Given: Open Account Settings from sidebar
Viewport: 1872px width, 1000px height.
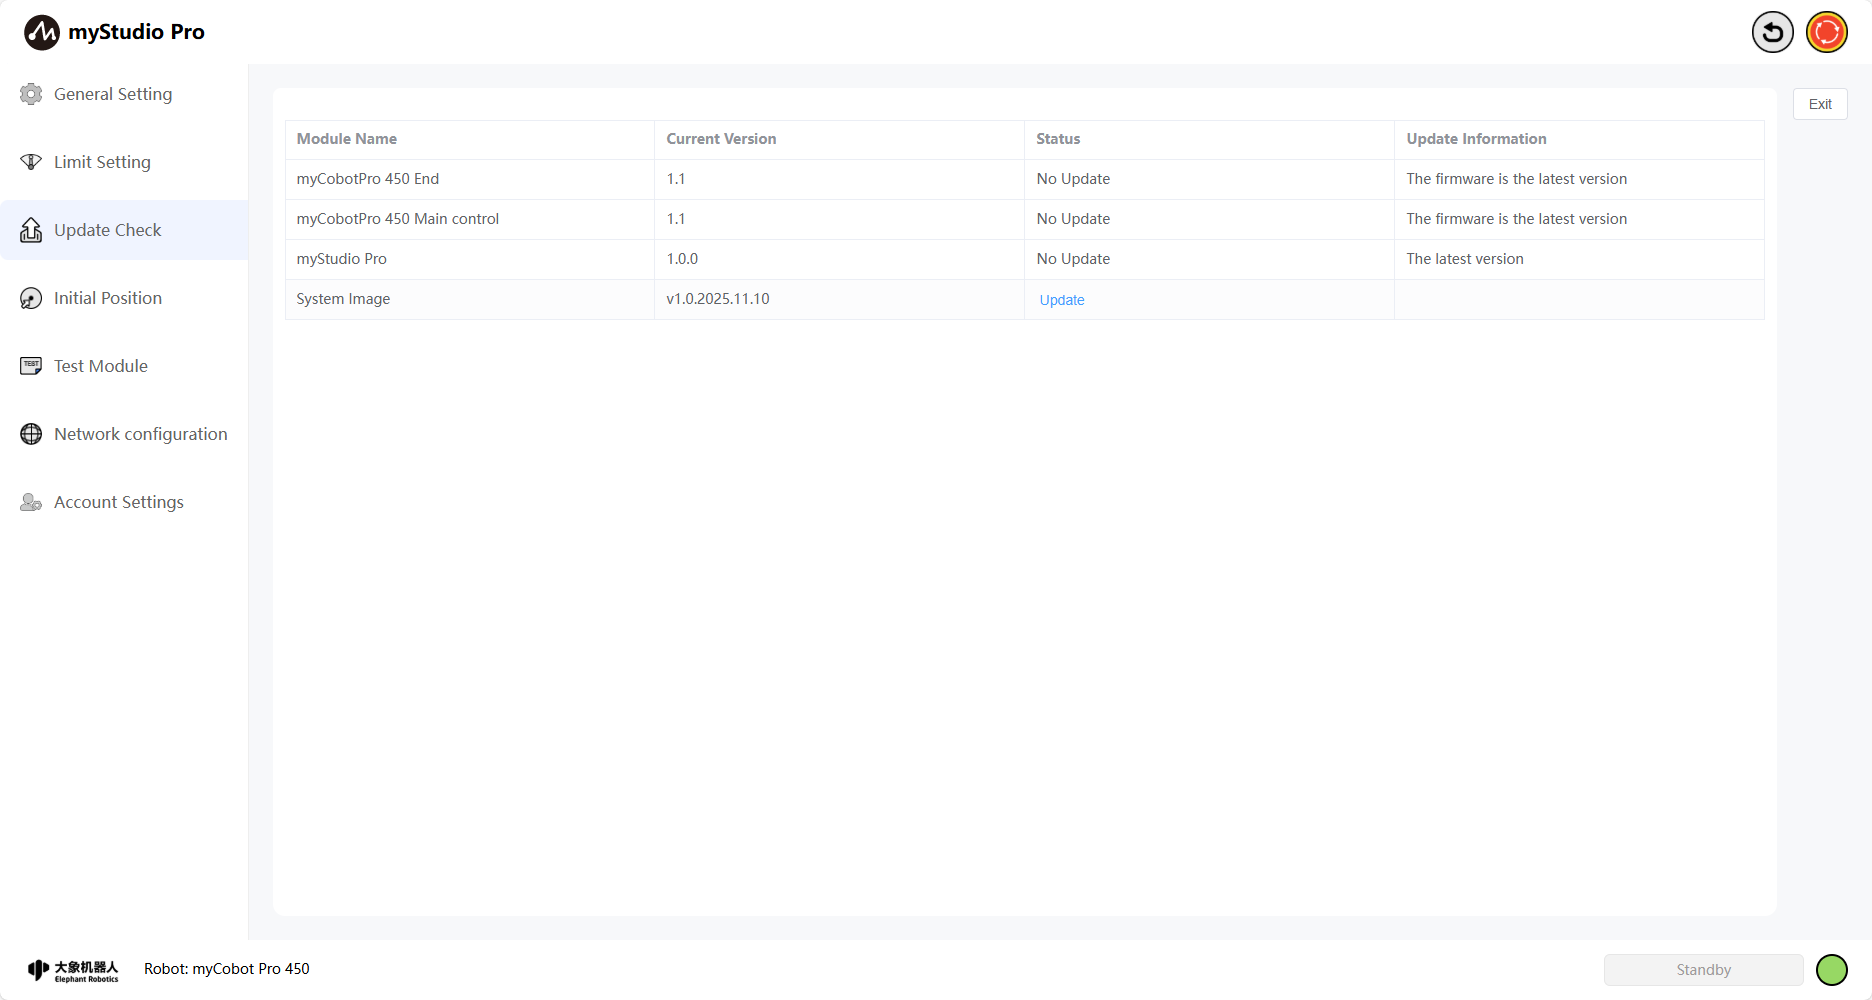Looking at the screenshot, I should 118,502.
